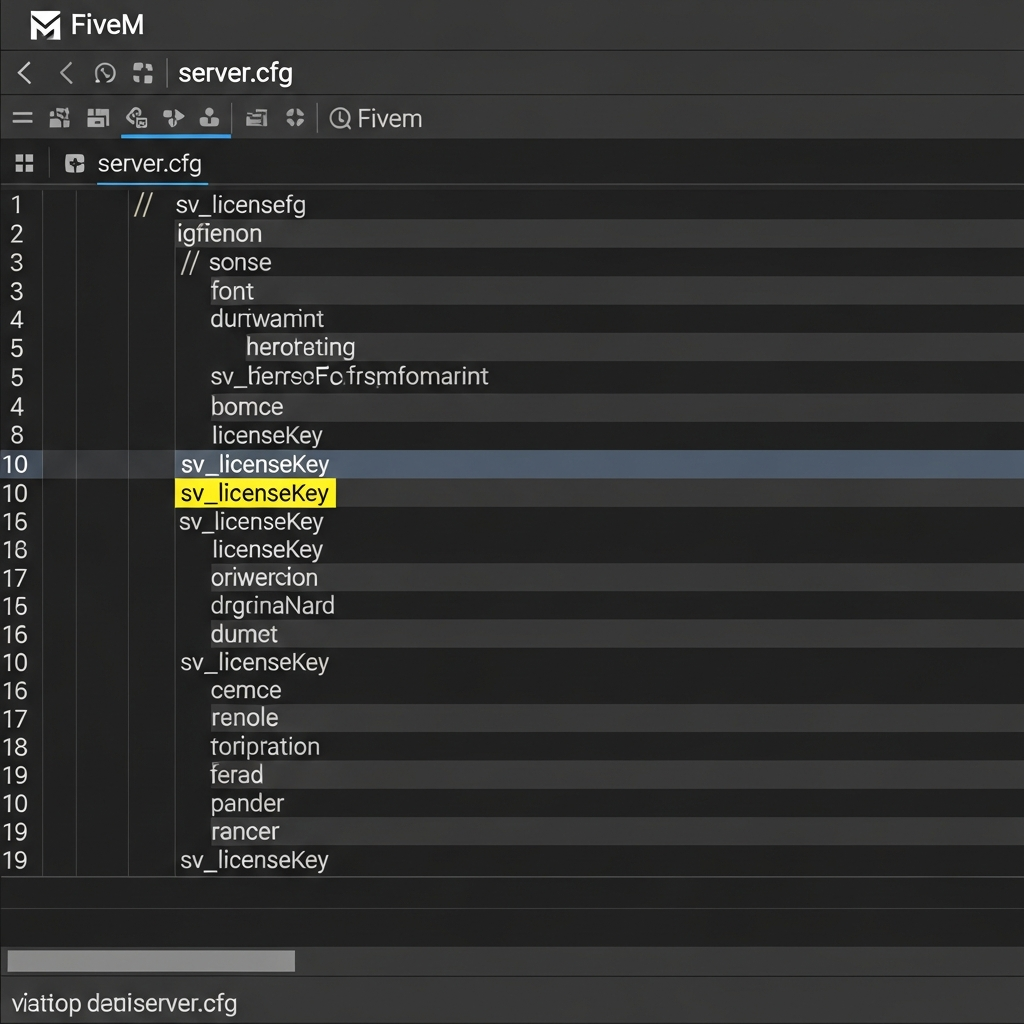Click the horizontal scrollbar thumb

[x=151, y=961]
